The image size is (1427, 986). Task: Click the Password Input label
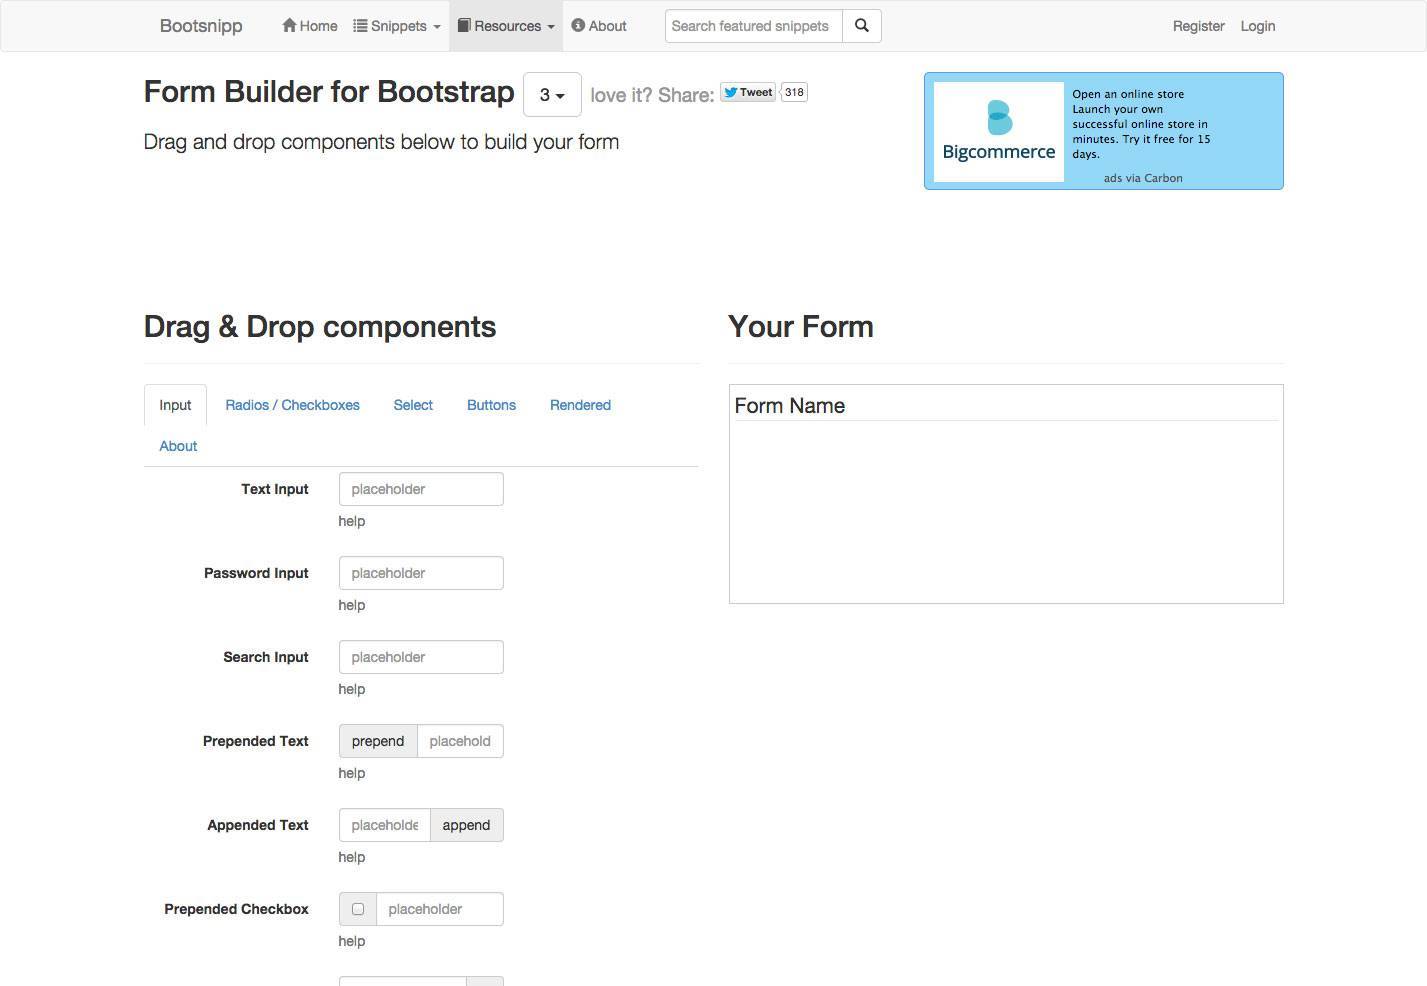click(x=256, y=573)
